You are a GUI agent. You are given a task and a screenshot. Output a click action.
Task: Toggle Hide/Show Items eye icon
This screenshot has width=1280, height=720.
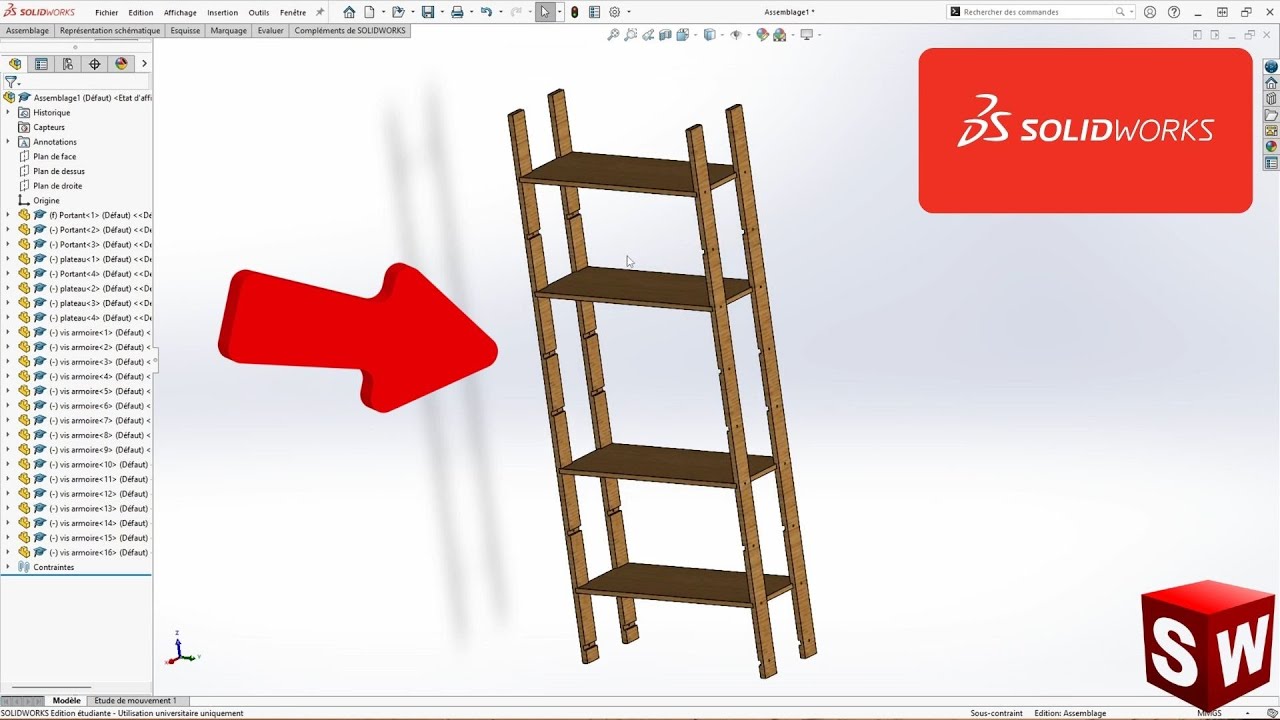(736, 34)
